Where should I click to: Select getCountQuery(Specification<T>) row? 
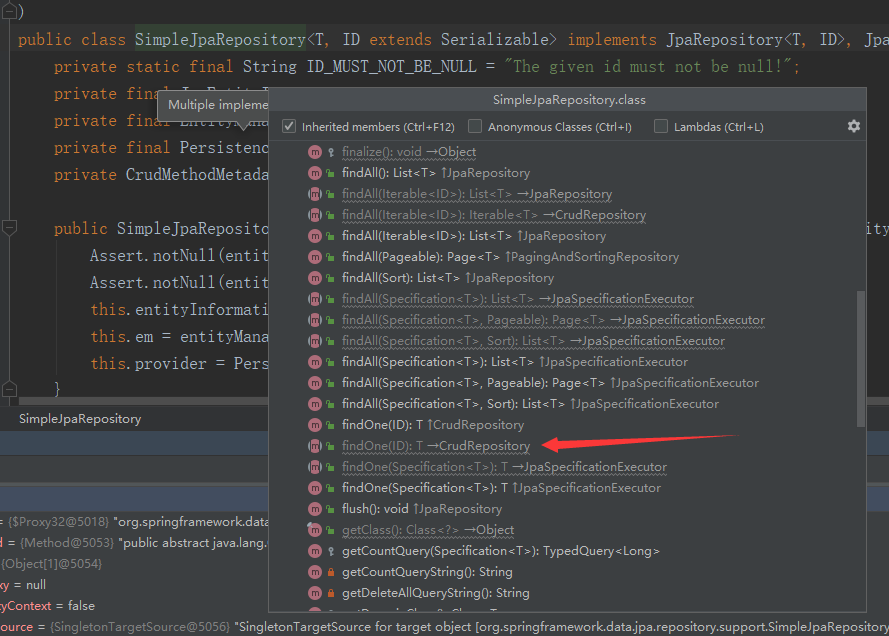pos(567,550)
